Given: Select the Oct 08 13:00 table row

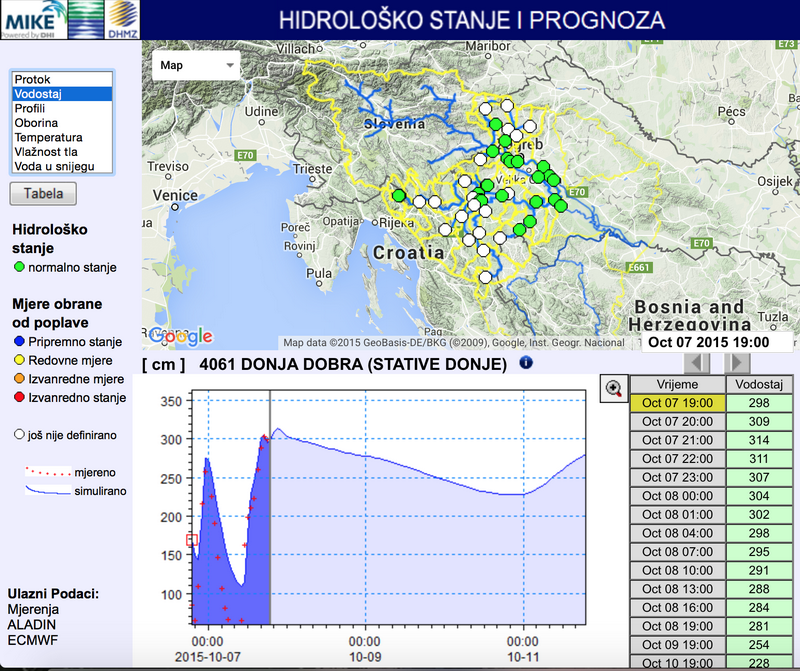Looking at the screenshot, I should (676, 589).
